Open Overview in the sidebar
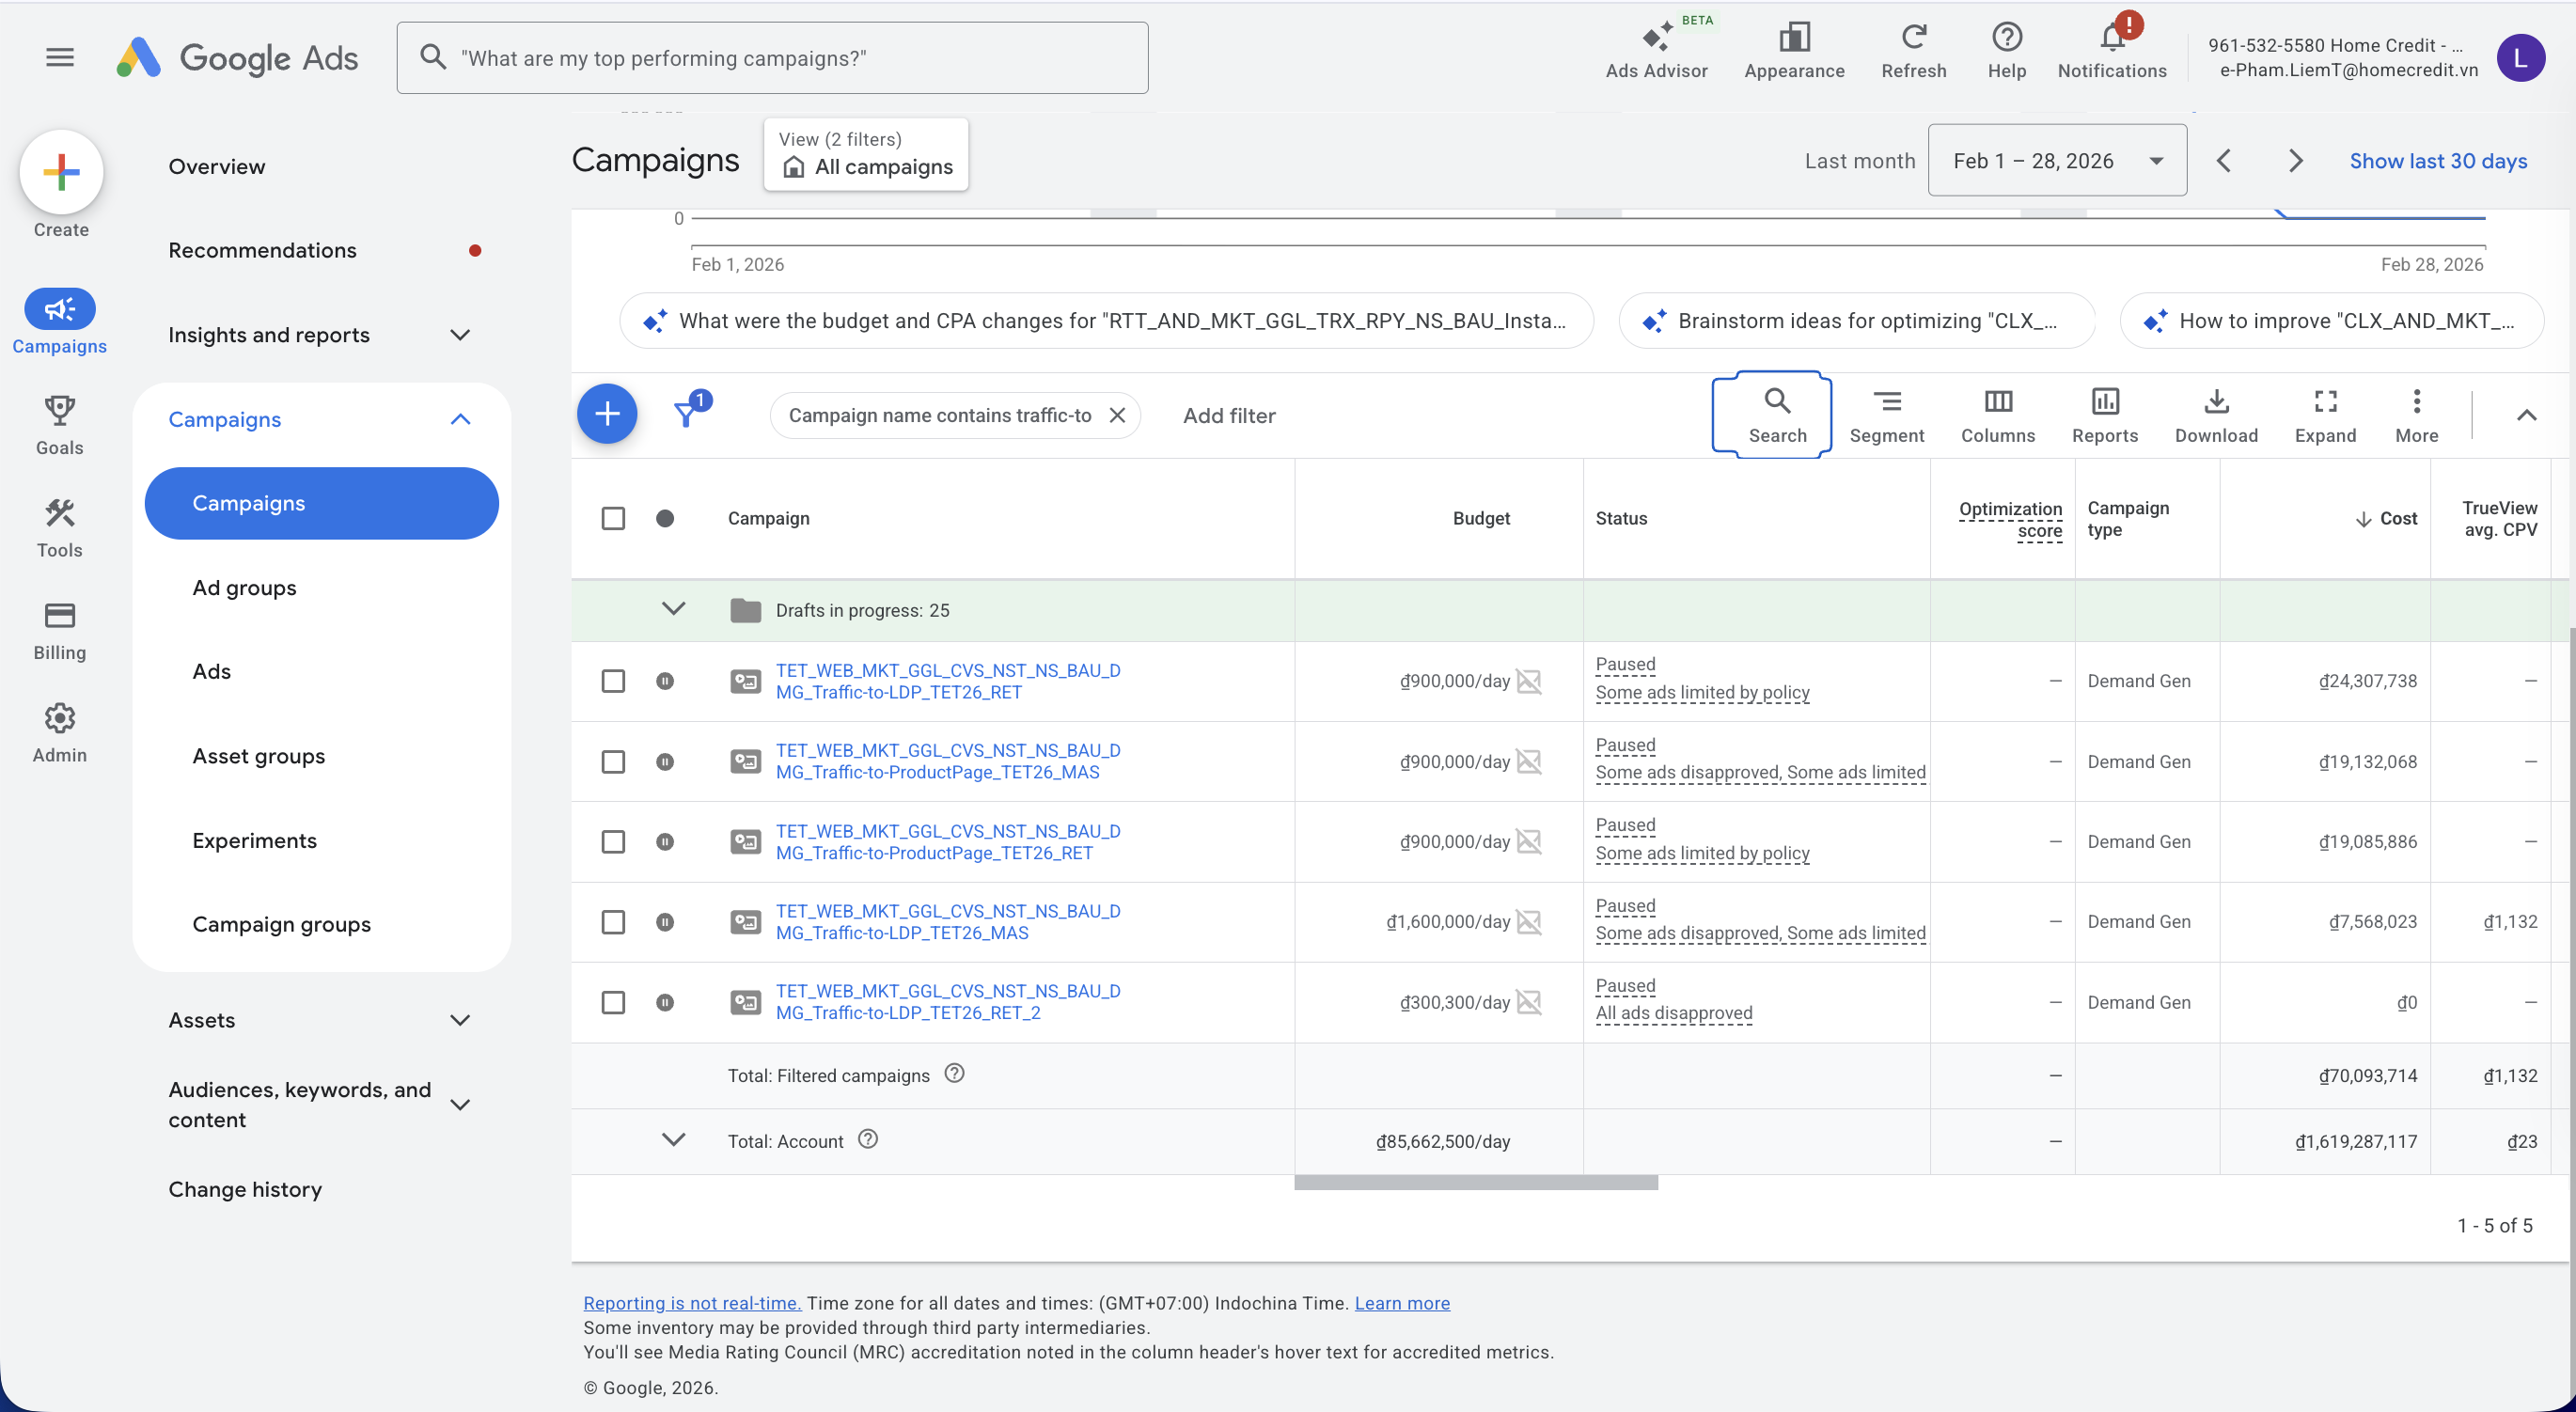Screen dimensions: 2576x1412 pyautogui.click(x=217, y=167)
